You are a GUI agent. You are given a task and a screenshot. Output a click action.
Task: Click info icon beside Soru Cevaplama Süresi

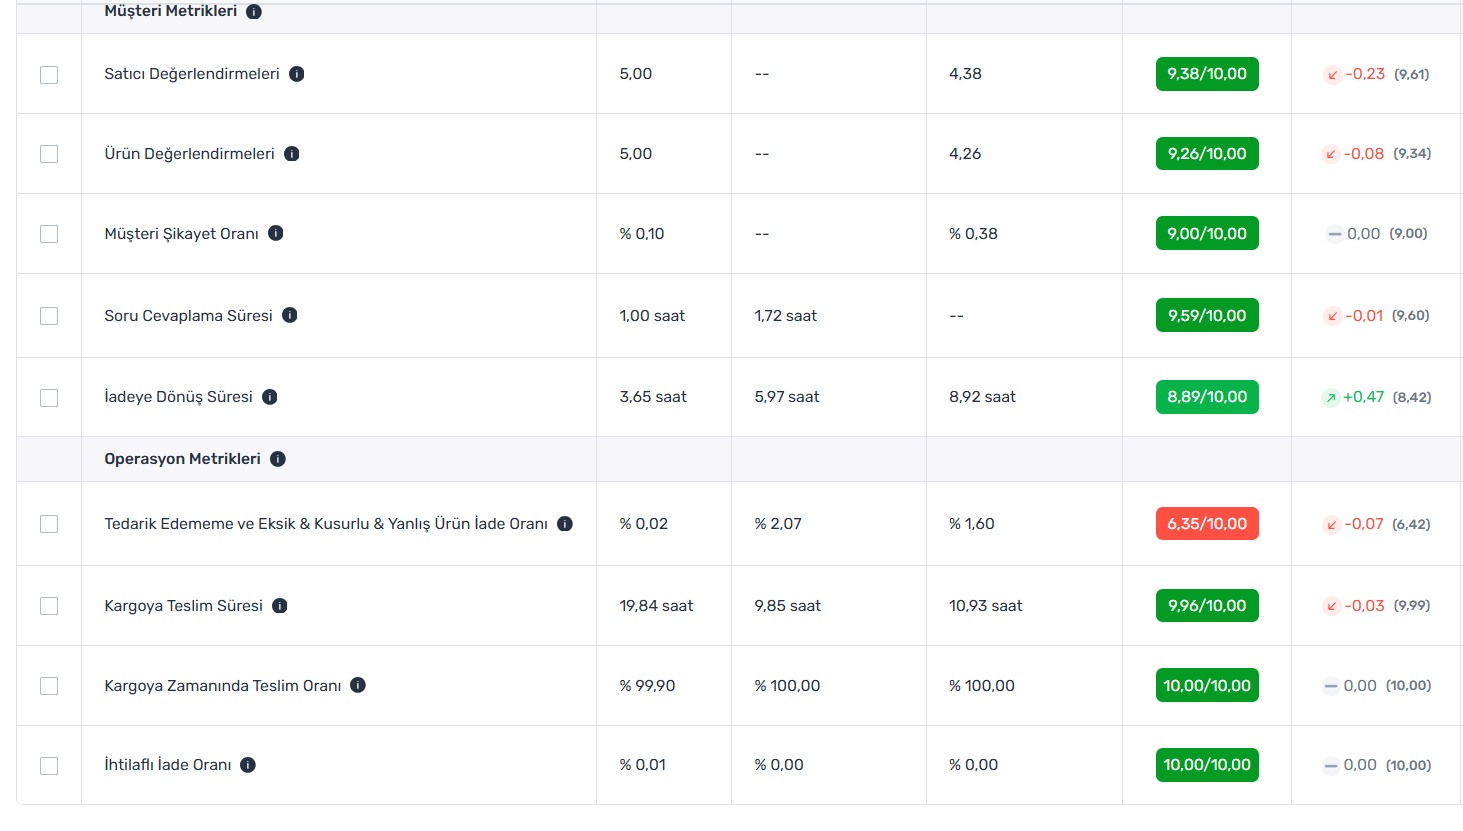[x=290, y=315]
